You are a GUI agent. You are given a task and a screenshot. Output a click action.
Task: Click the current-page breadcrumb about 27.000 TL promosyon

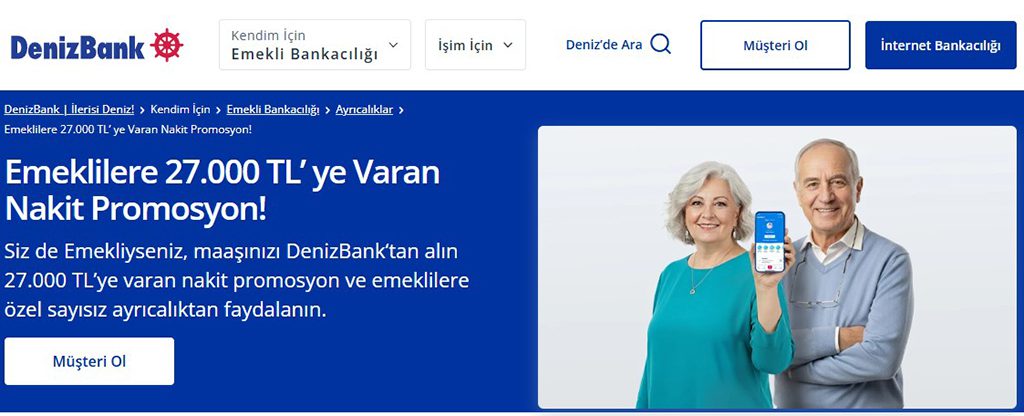pyautogui.click(x=128, y=129)
